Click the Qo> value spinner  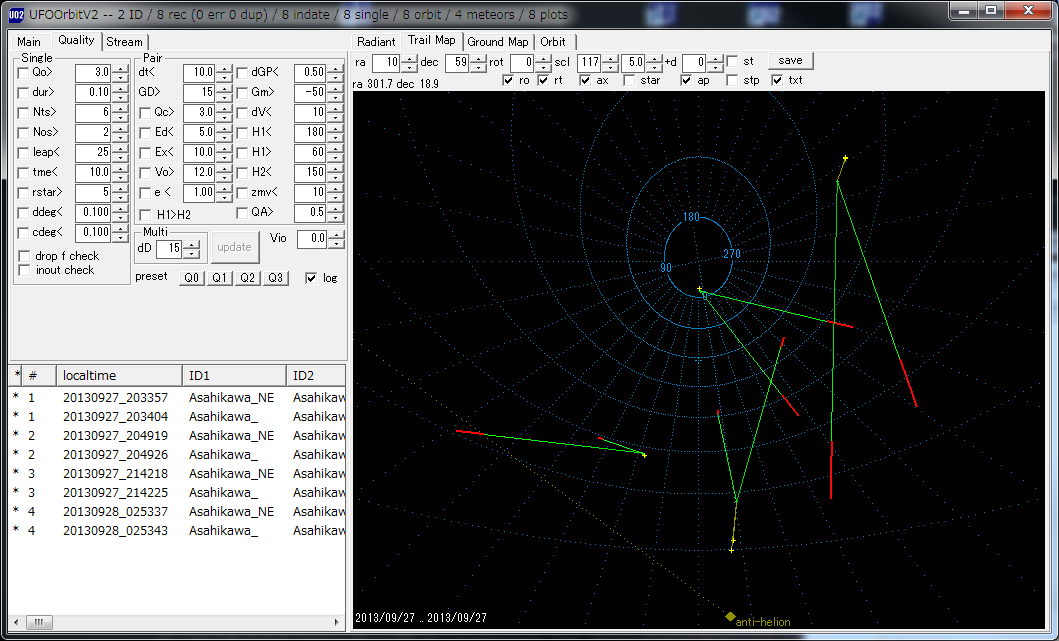coord(120,72)
